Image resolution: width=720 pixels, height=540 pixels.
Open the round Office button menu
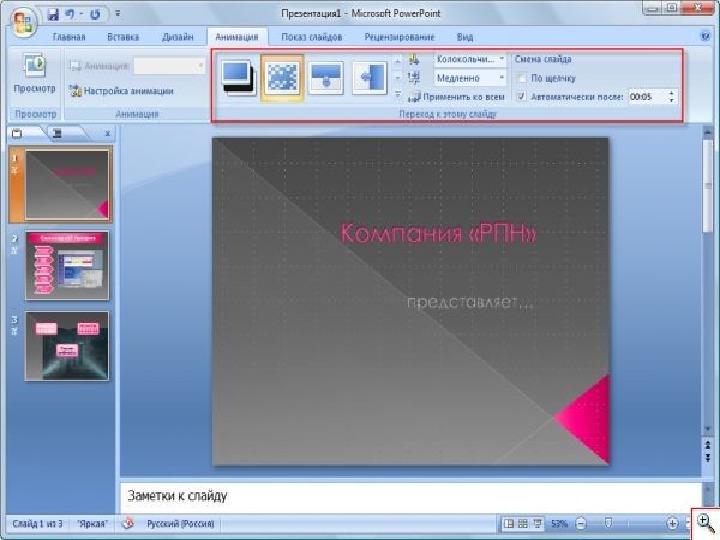coord(22,21)
